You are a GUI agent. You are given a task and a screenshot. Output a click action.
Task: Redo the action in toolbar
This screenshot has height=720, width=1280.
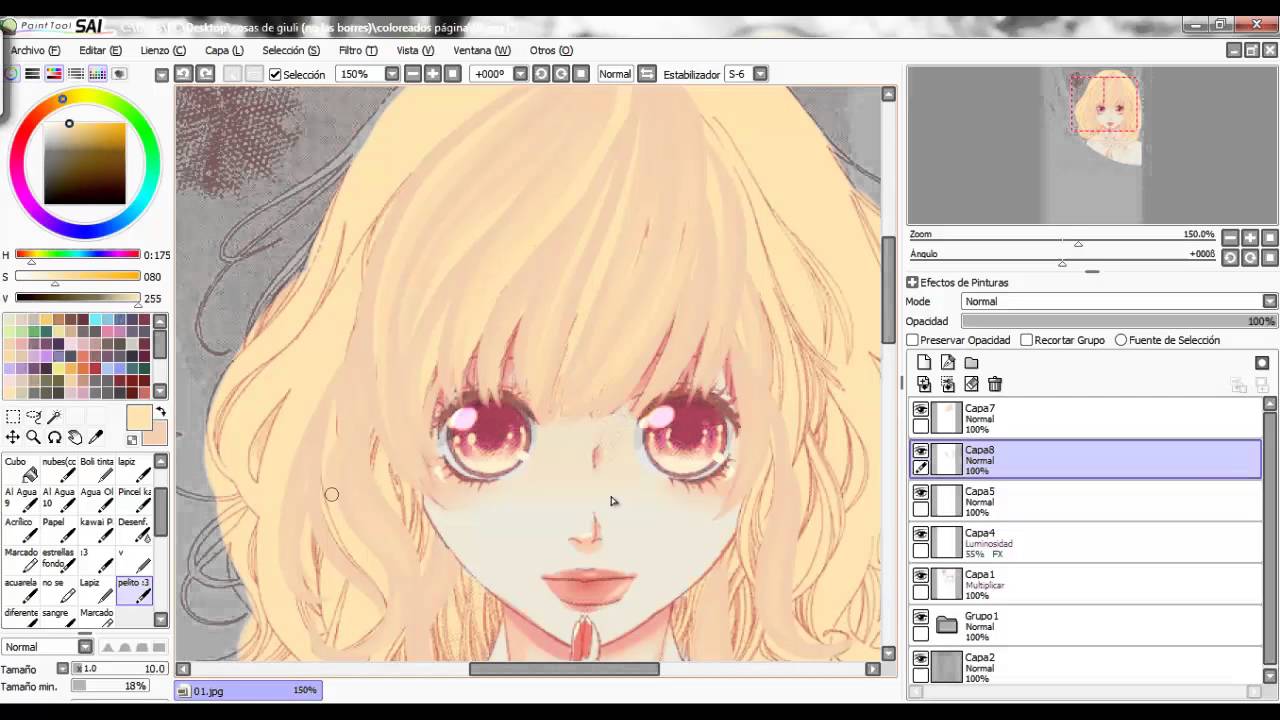[205, 73]
